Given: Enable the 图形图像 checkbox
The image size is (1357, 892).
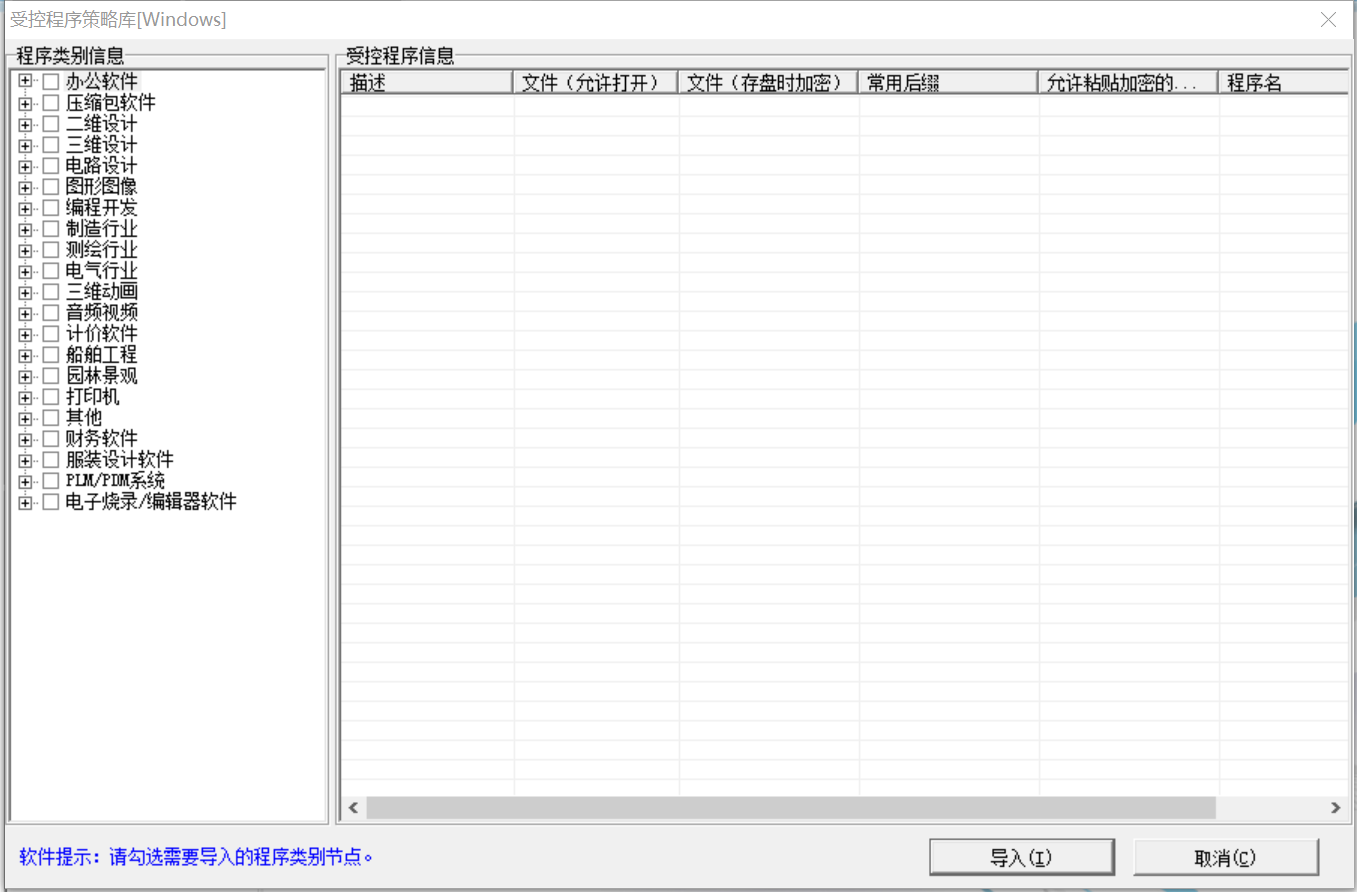Looking at the screenshot, I should 51,187.
